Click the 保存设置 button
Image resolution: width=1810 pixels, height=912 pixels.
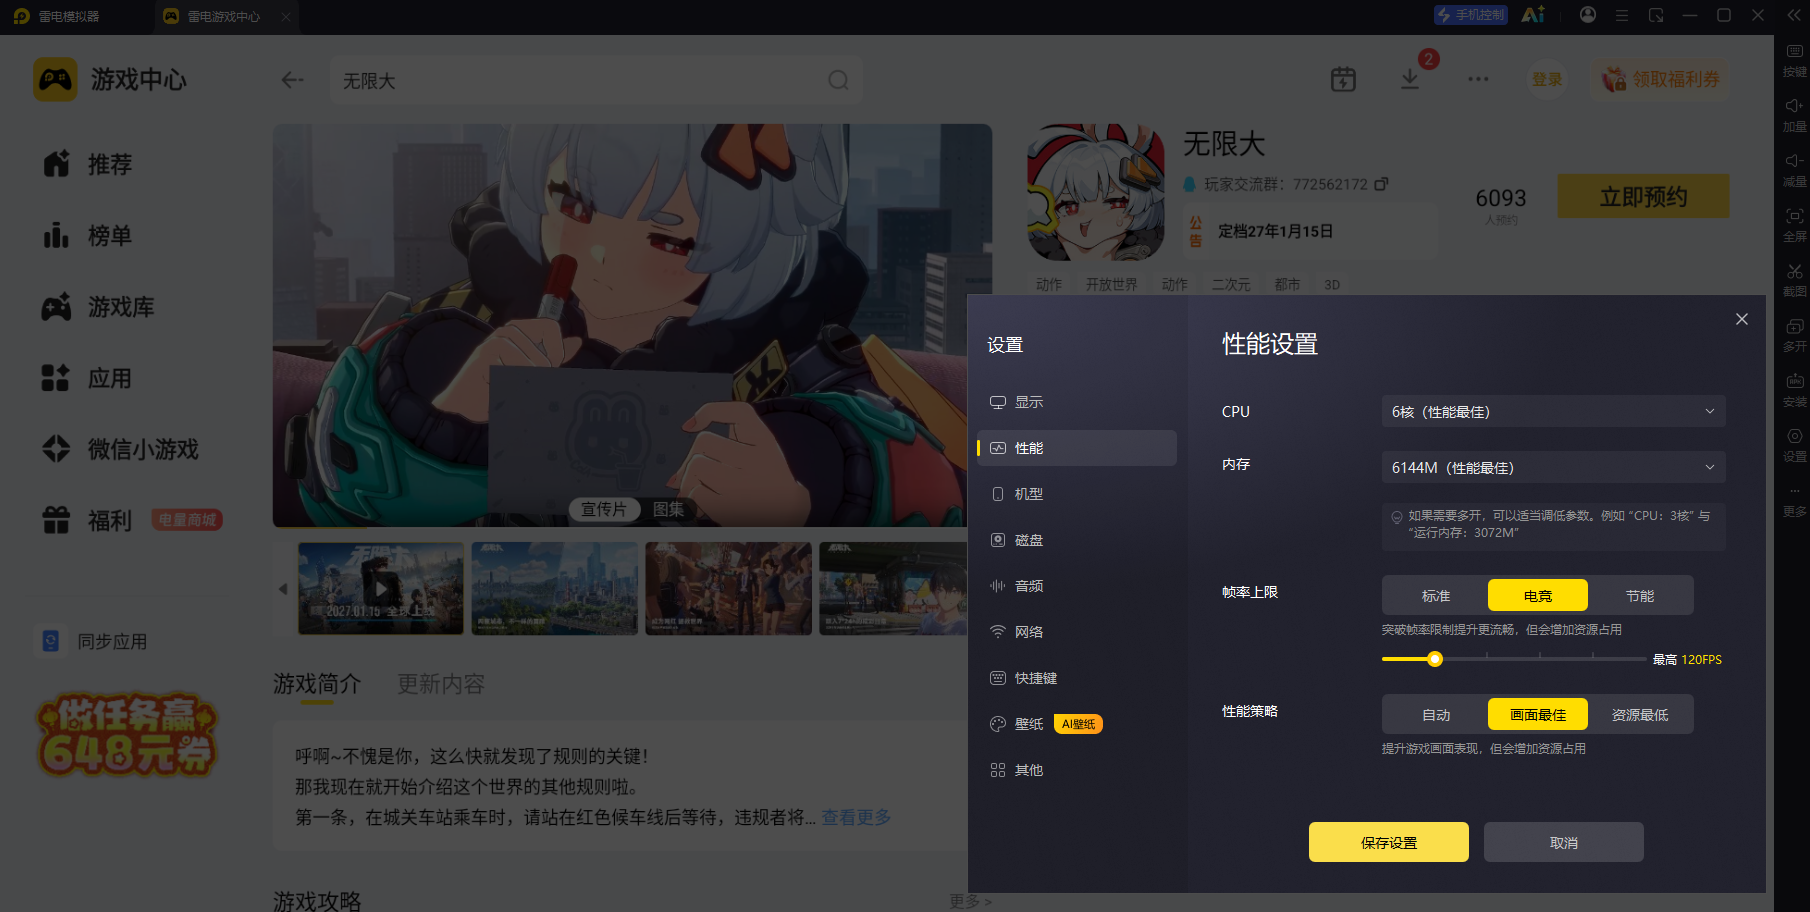(1389, 842)
